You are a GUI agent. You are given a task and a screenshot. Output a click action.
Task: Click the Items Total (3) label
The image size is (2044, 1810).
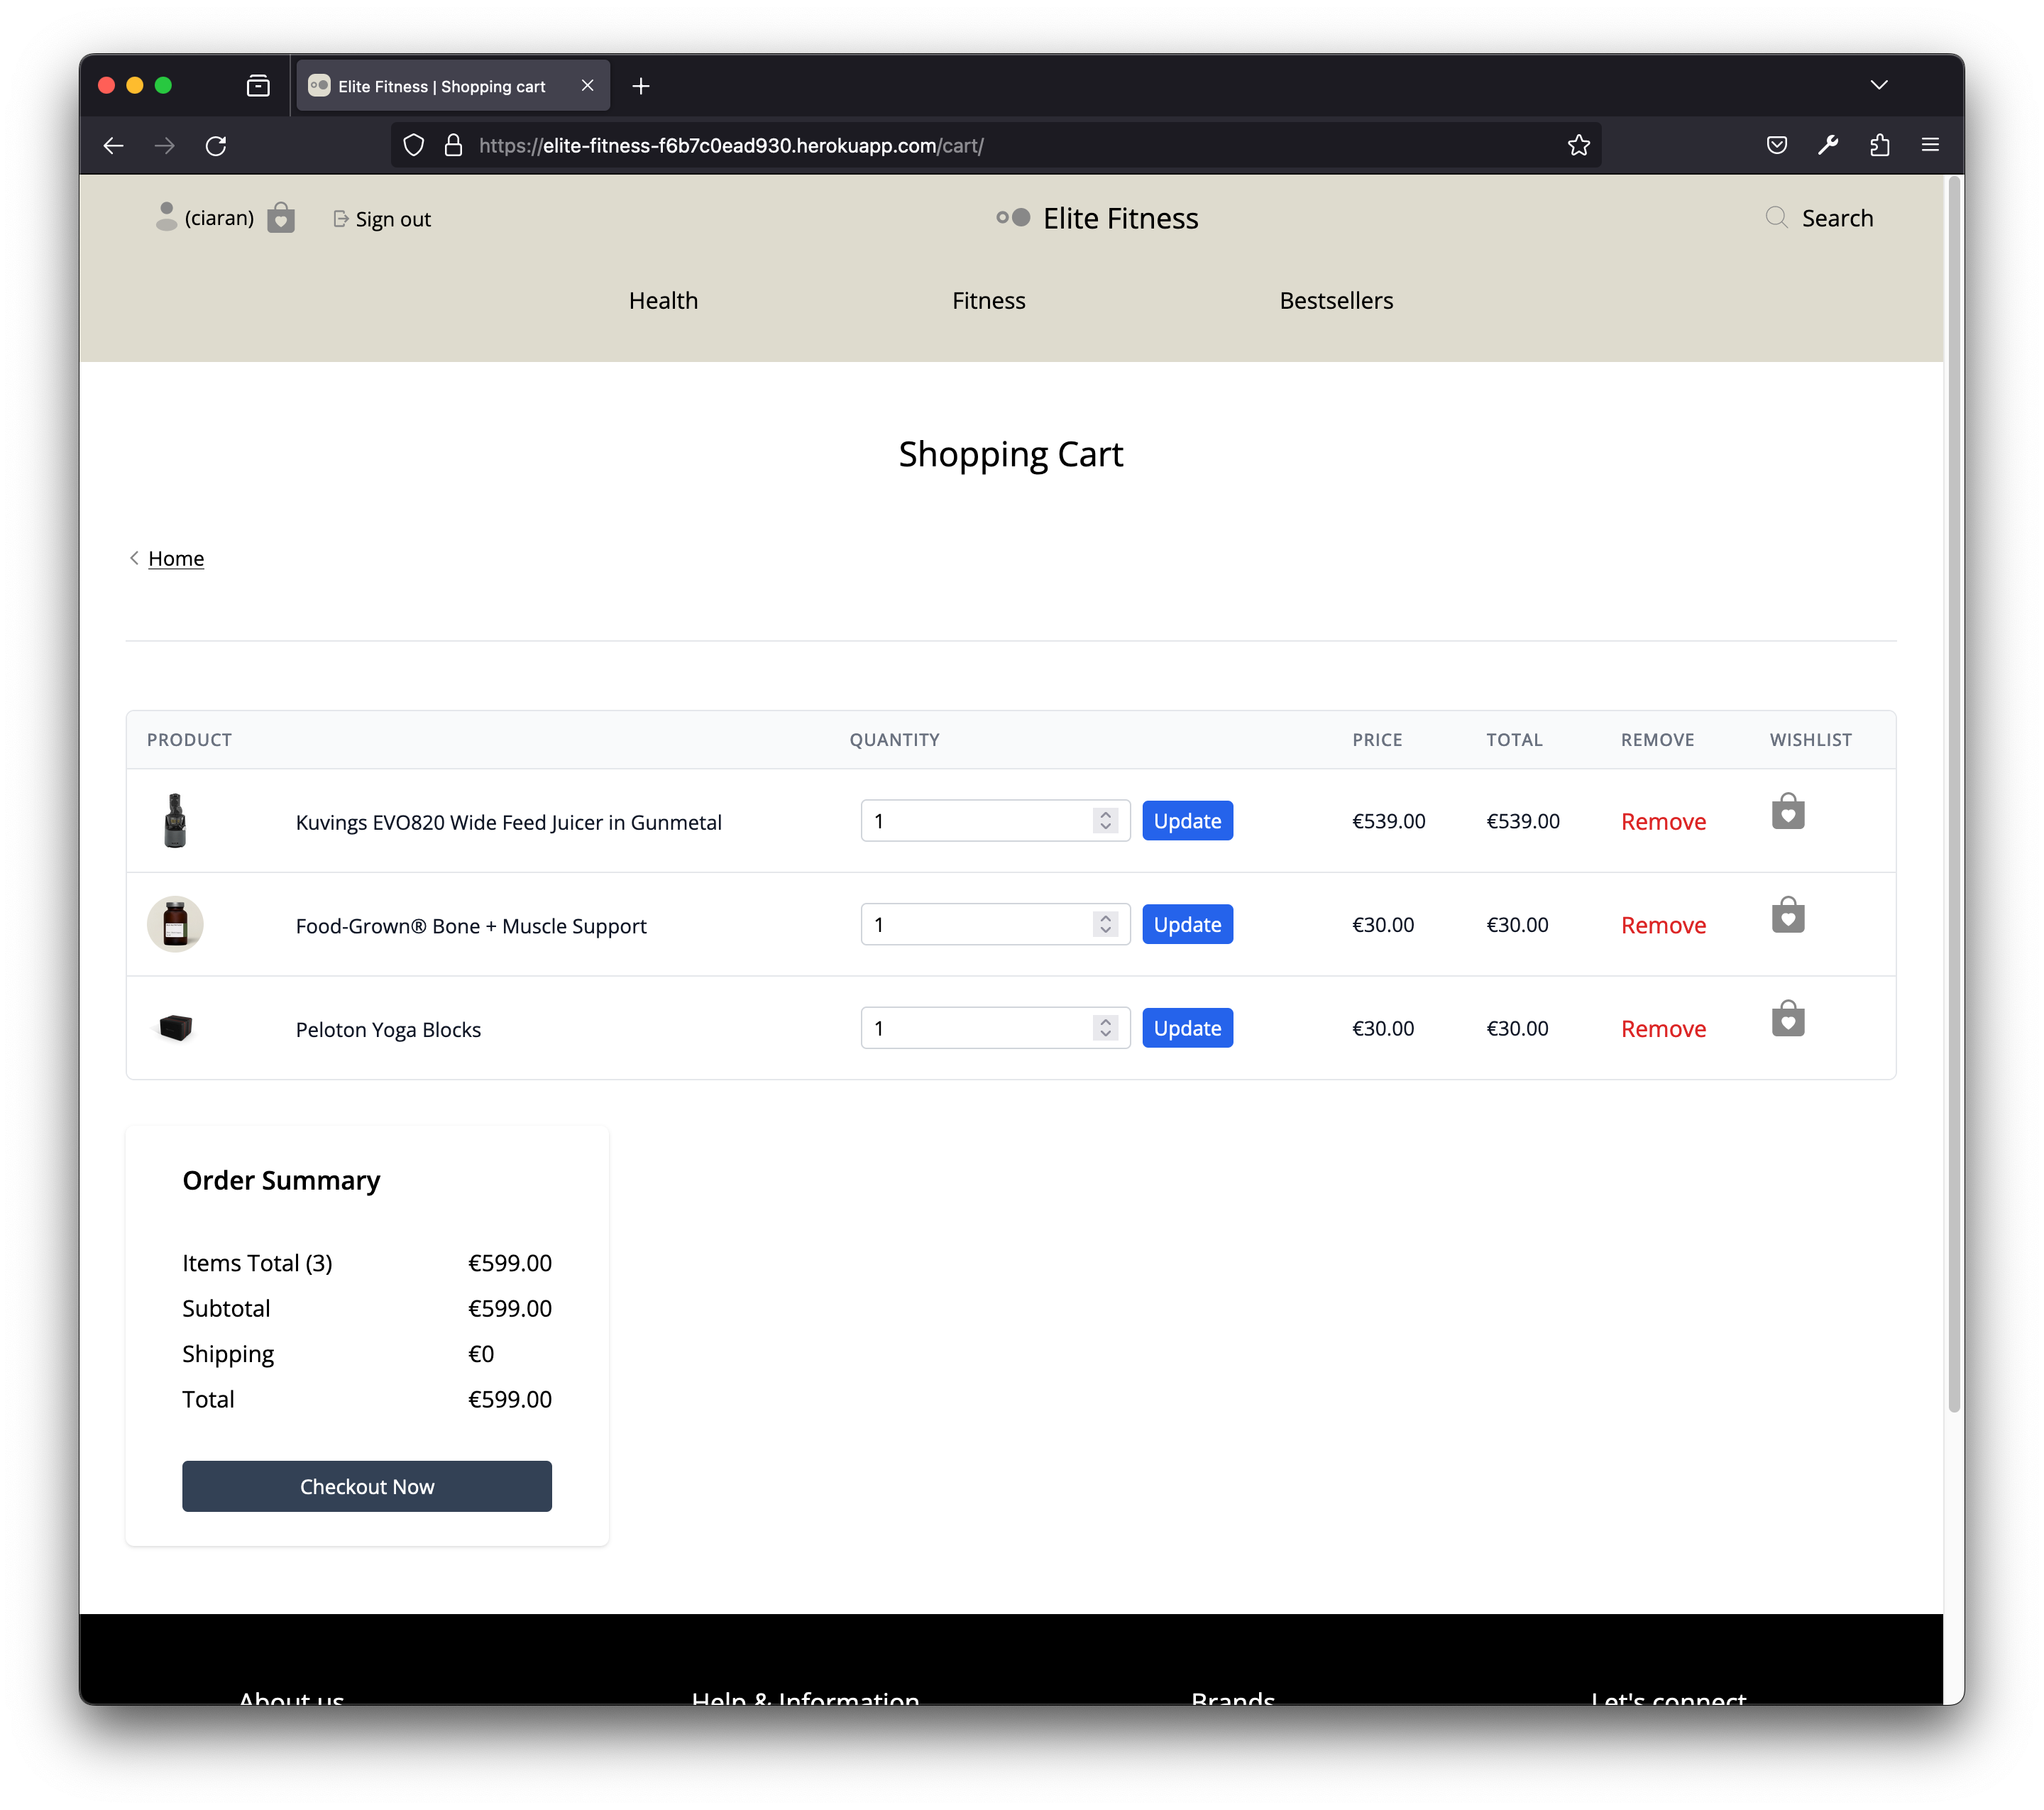257,1264
